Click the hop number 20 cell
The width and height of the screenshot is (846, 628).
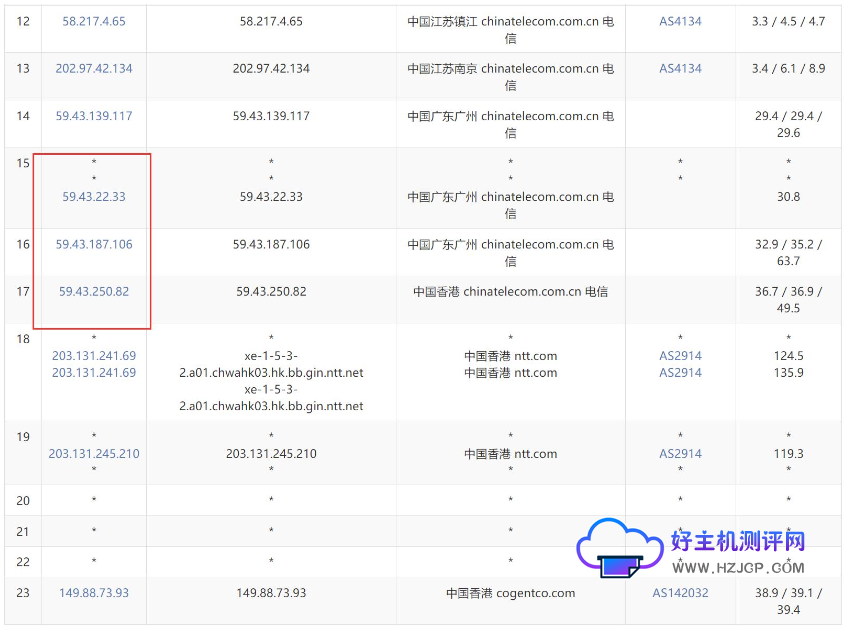point(23,501)
